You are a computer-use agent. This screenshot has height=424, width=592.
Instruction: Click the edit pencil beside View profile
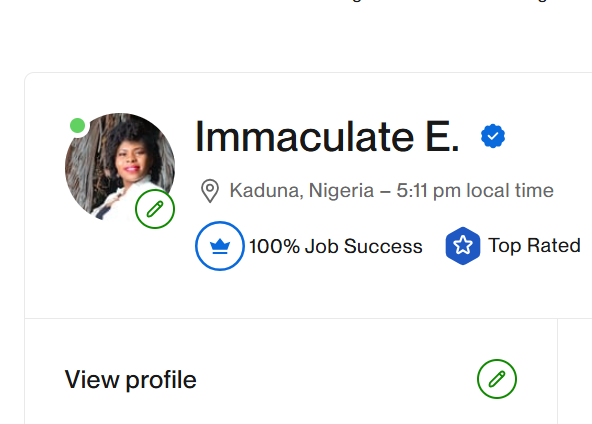point(497,379)
